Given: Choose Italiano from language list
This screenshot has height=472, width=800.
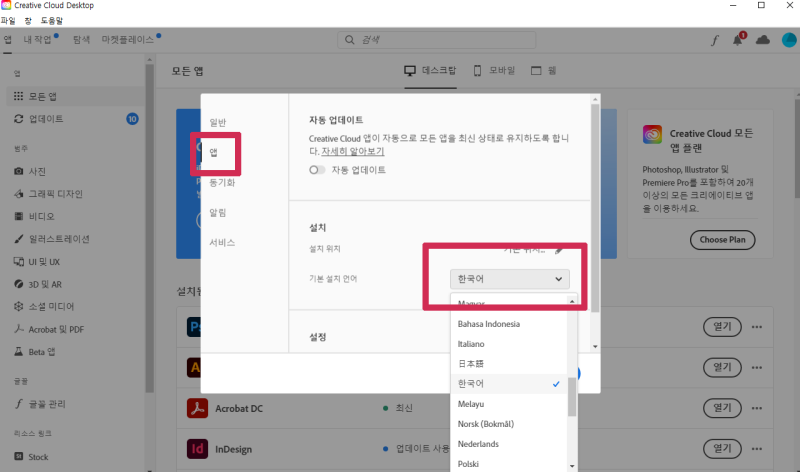Looking at the screenshot, I should click(509, 344).
